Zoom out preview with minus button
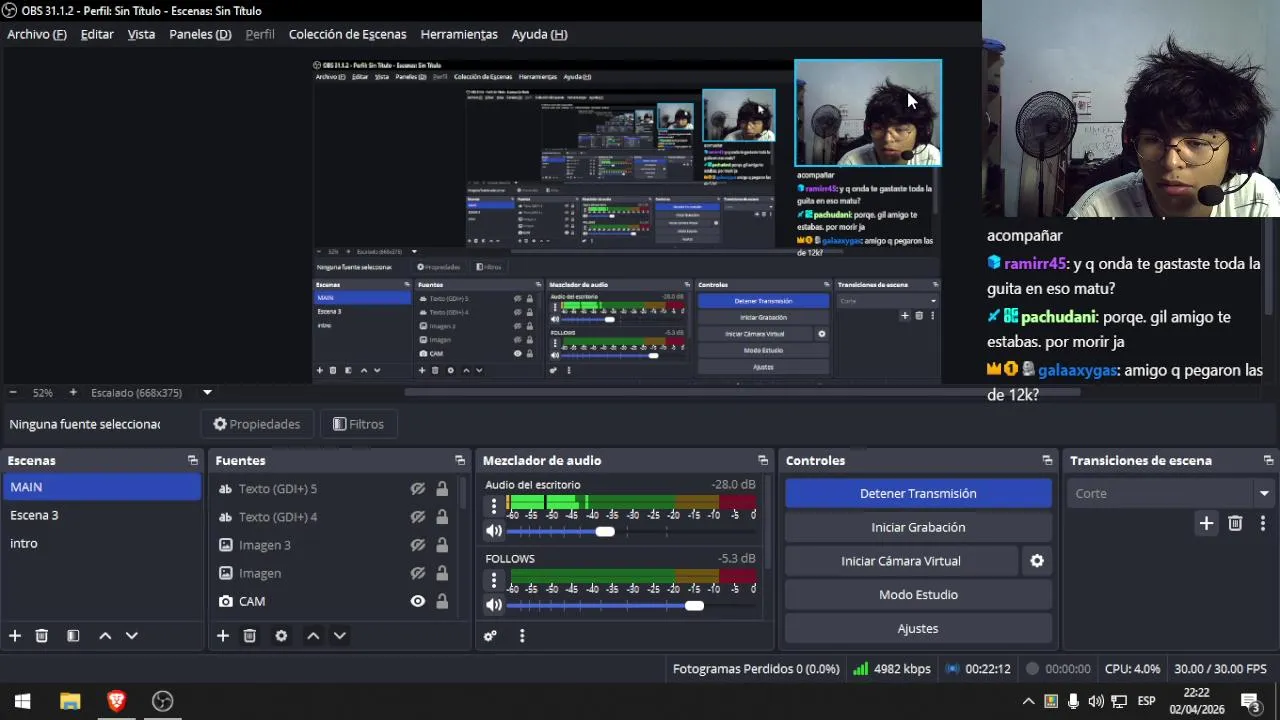 tap(12, 393)
